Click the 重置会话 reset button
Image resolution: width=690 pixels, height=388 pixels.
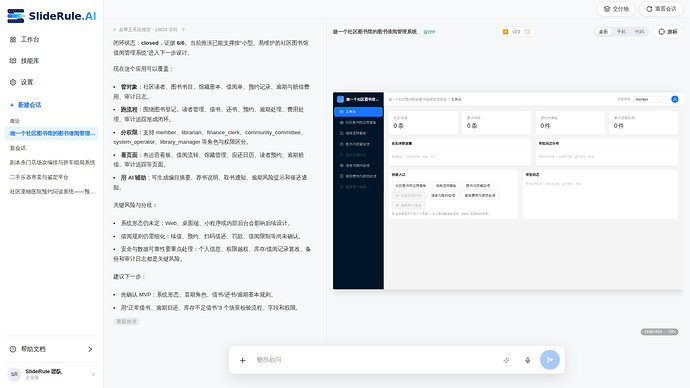(x=661, y=9)
